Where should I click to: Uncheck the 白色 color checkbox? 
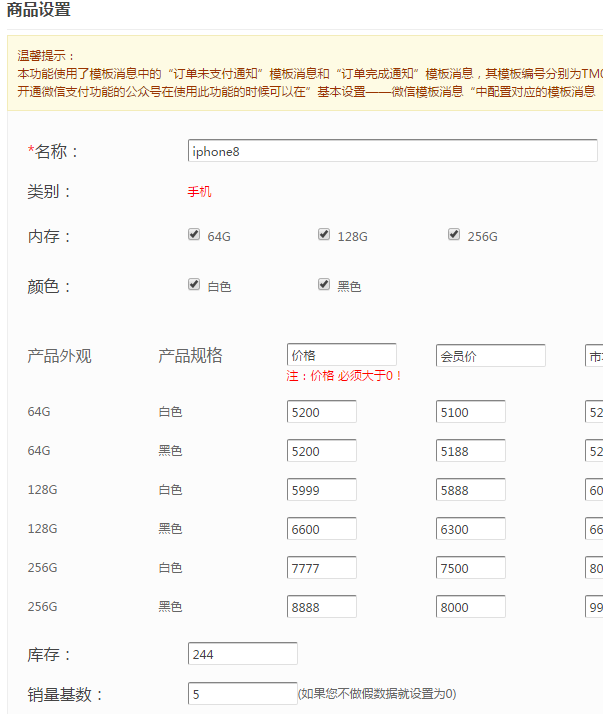point(194,285)
